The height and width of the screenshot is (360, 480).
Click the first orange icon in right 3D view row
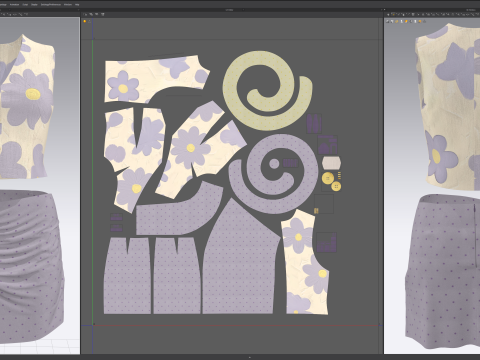(x=406, y=21)
